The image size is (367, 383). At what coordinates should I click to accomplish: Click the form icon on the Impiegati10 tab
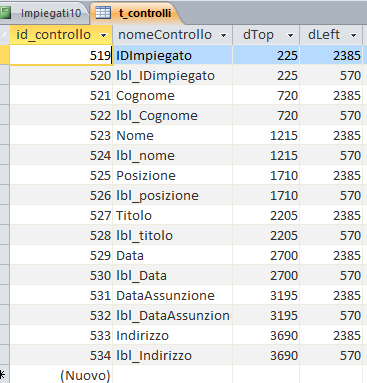click(5, 13)
